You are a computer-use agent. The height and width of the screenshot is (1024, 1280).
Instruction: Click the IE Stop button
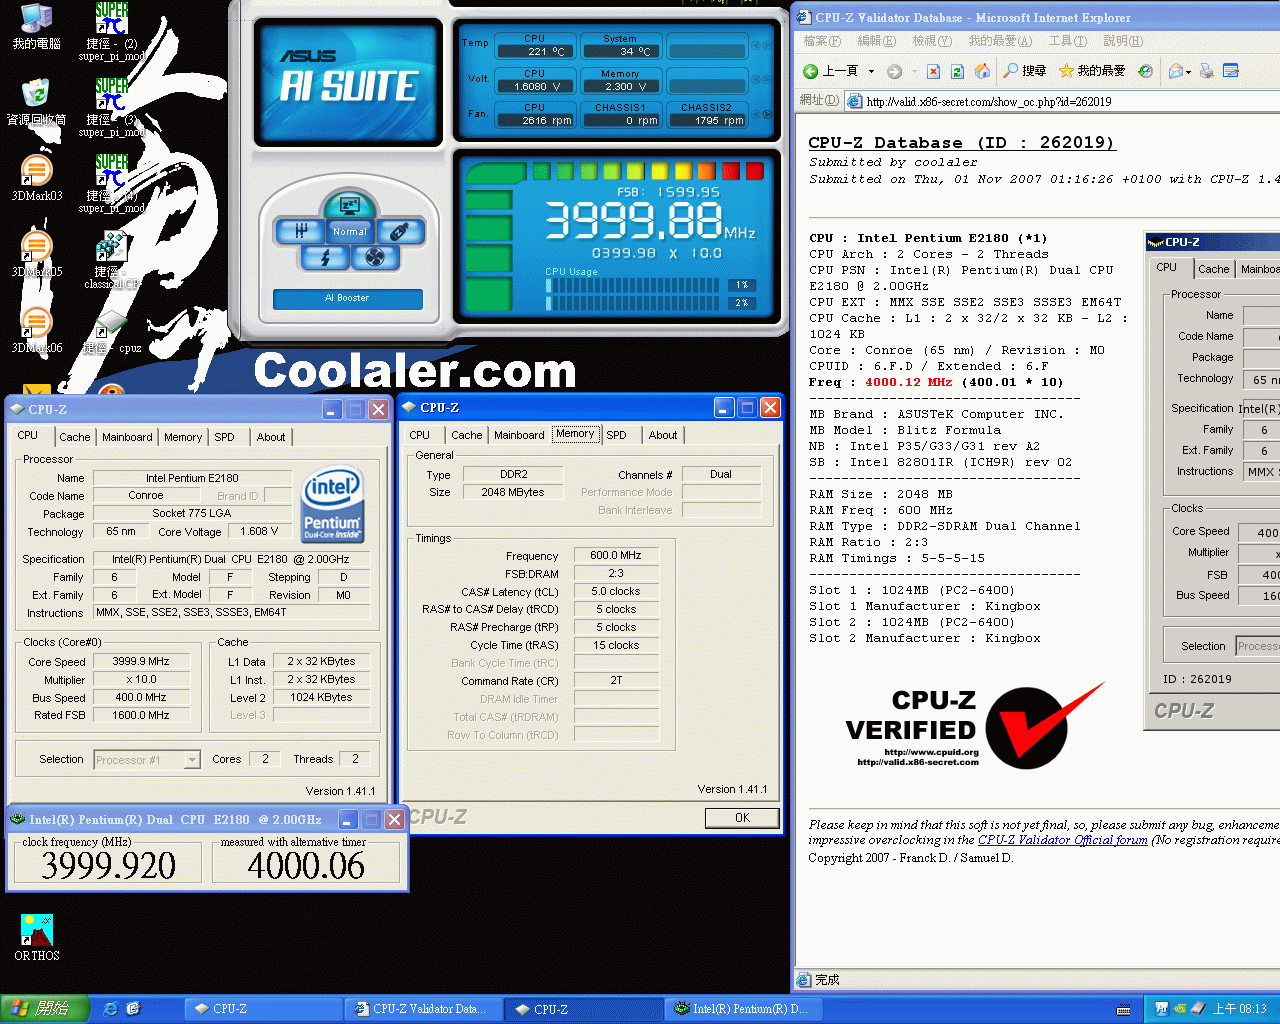point(933,71)
